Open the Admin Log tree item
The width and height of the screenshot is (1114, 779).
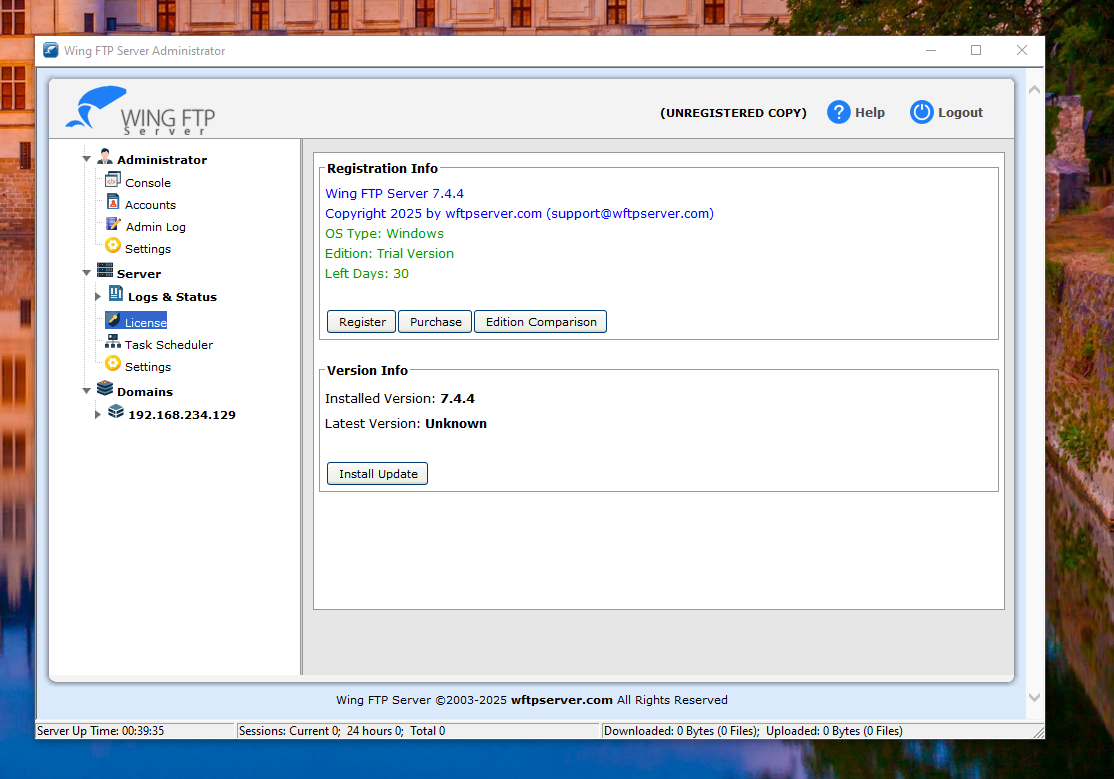pyautogui.click(x=156, y=227)
